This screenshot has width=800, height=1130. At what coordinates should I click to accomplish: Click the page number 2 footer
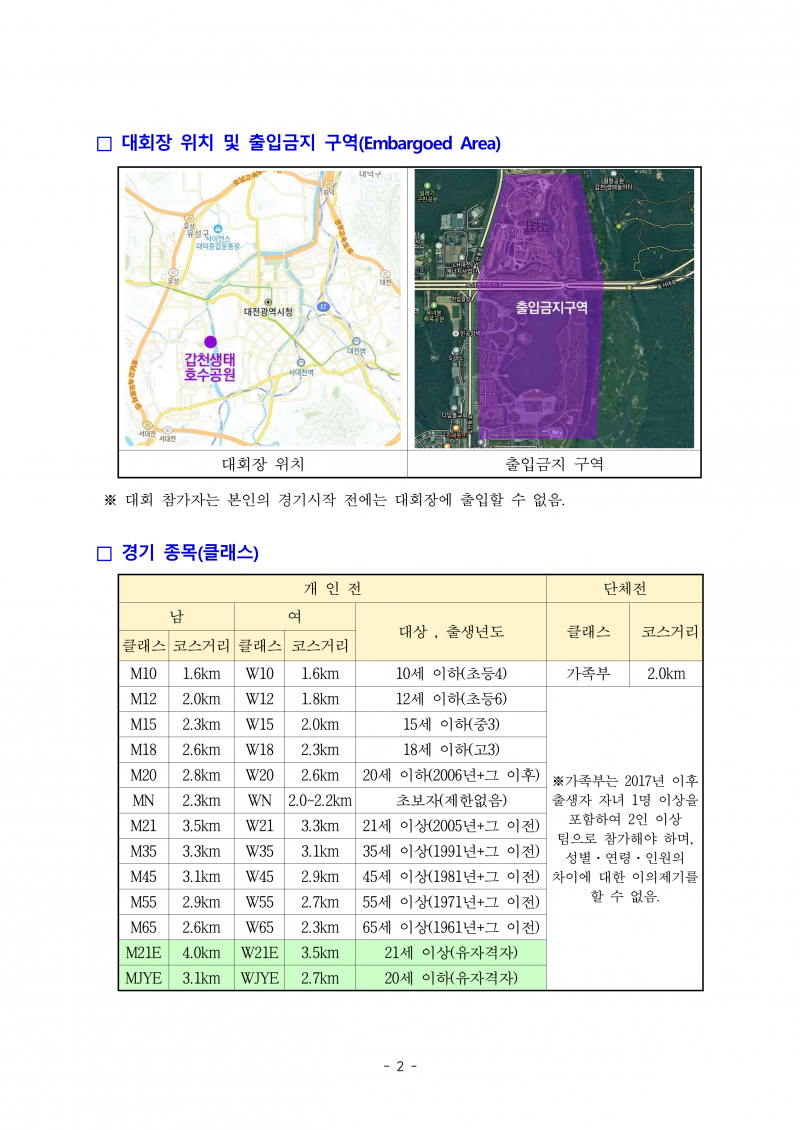[x=400, y=1067]
